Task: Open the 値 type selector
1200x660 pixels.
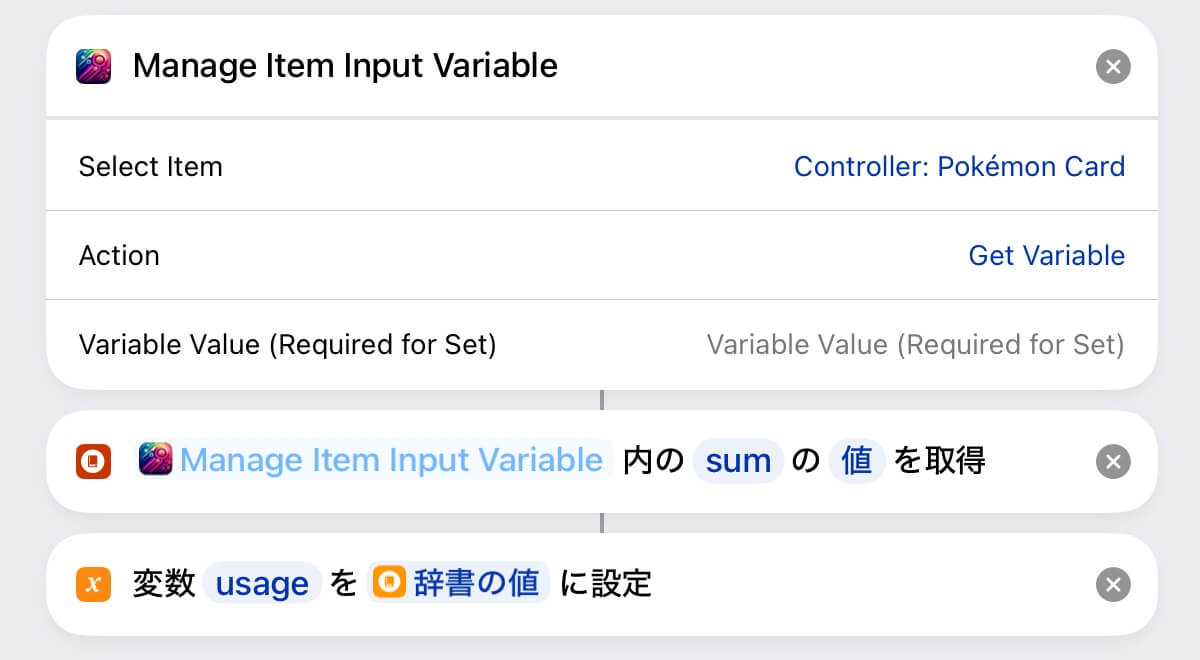Action: [x=857, y=461]
